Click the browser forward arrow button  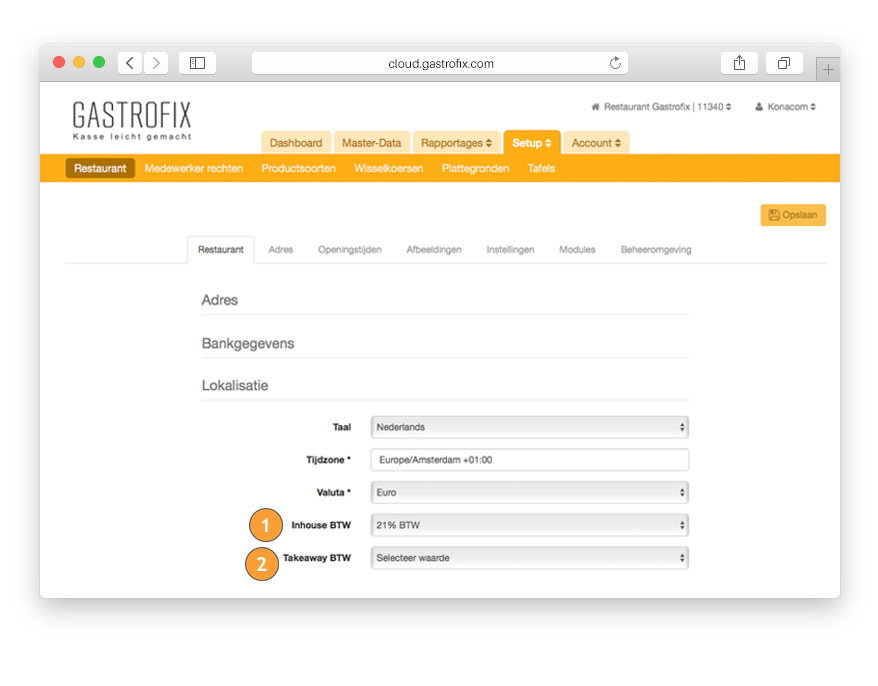click(156, 63)
